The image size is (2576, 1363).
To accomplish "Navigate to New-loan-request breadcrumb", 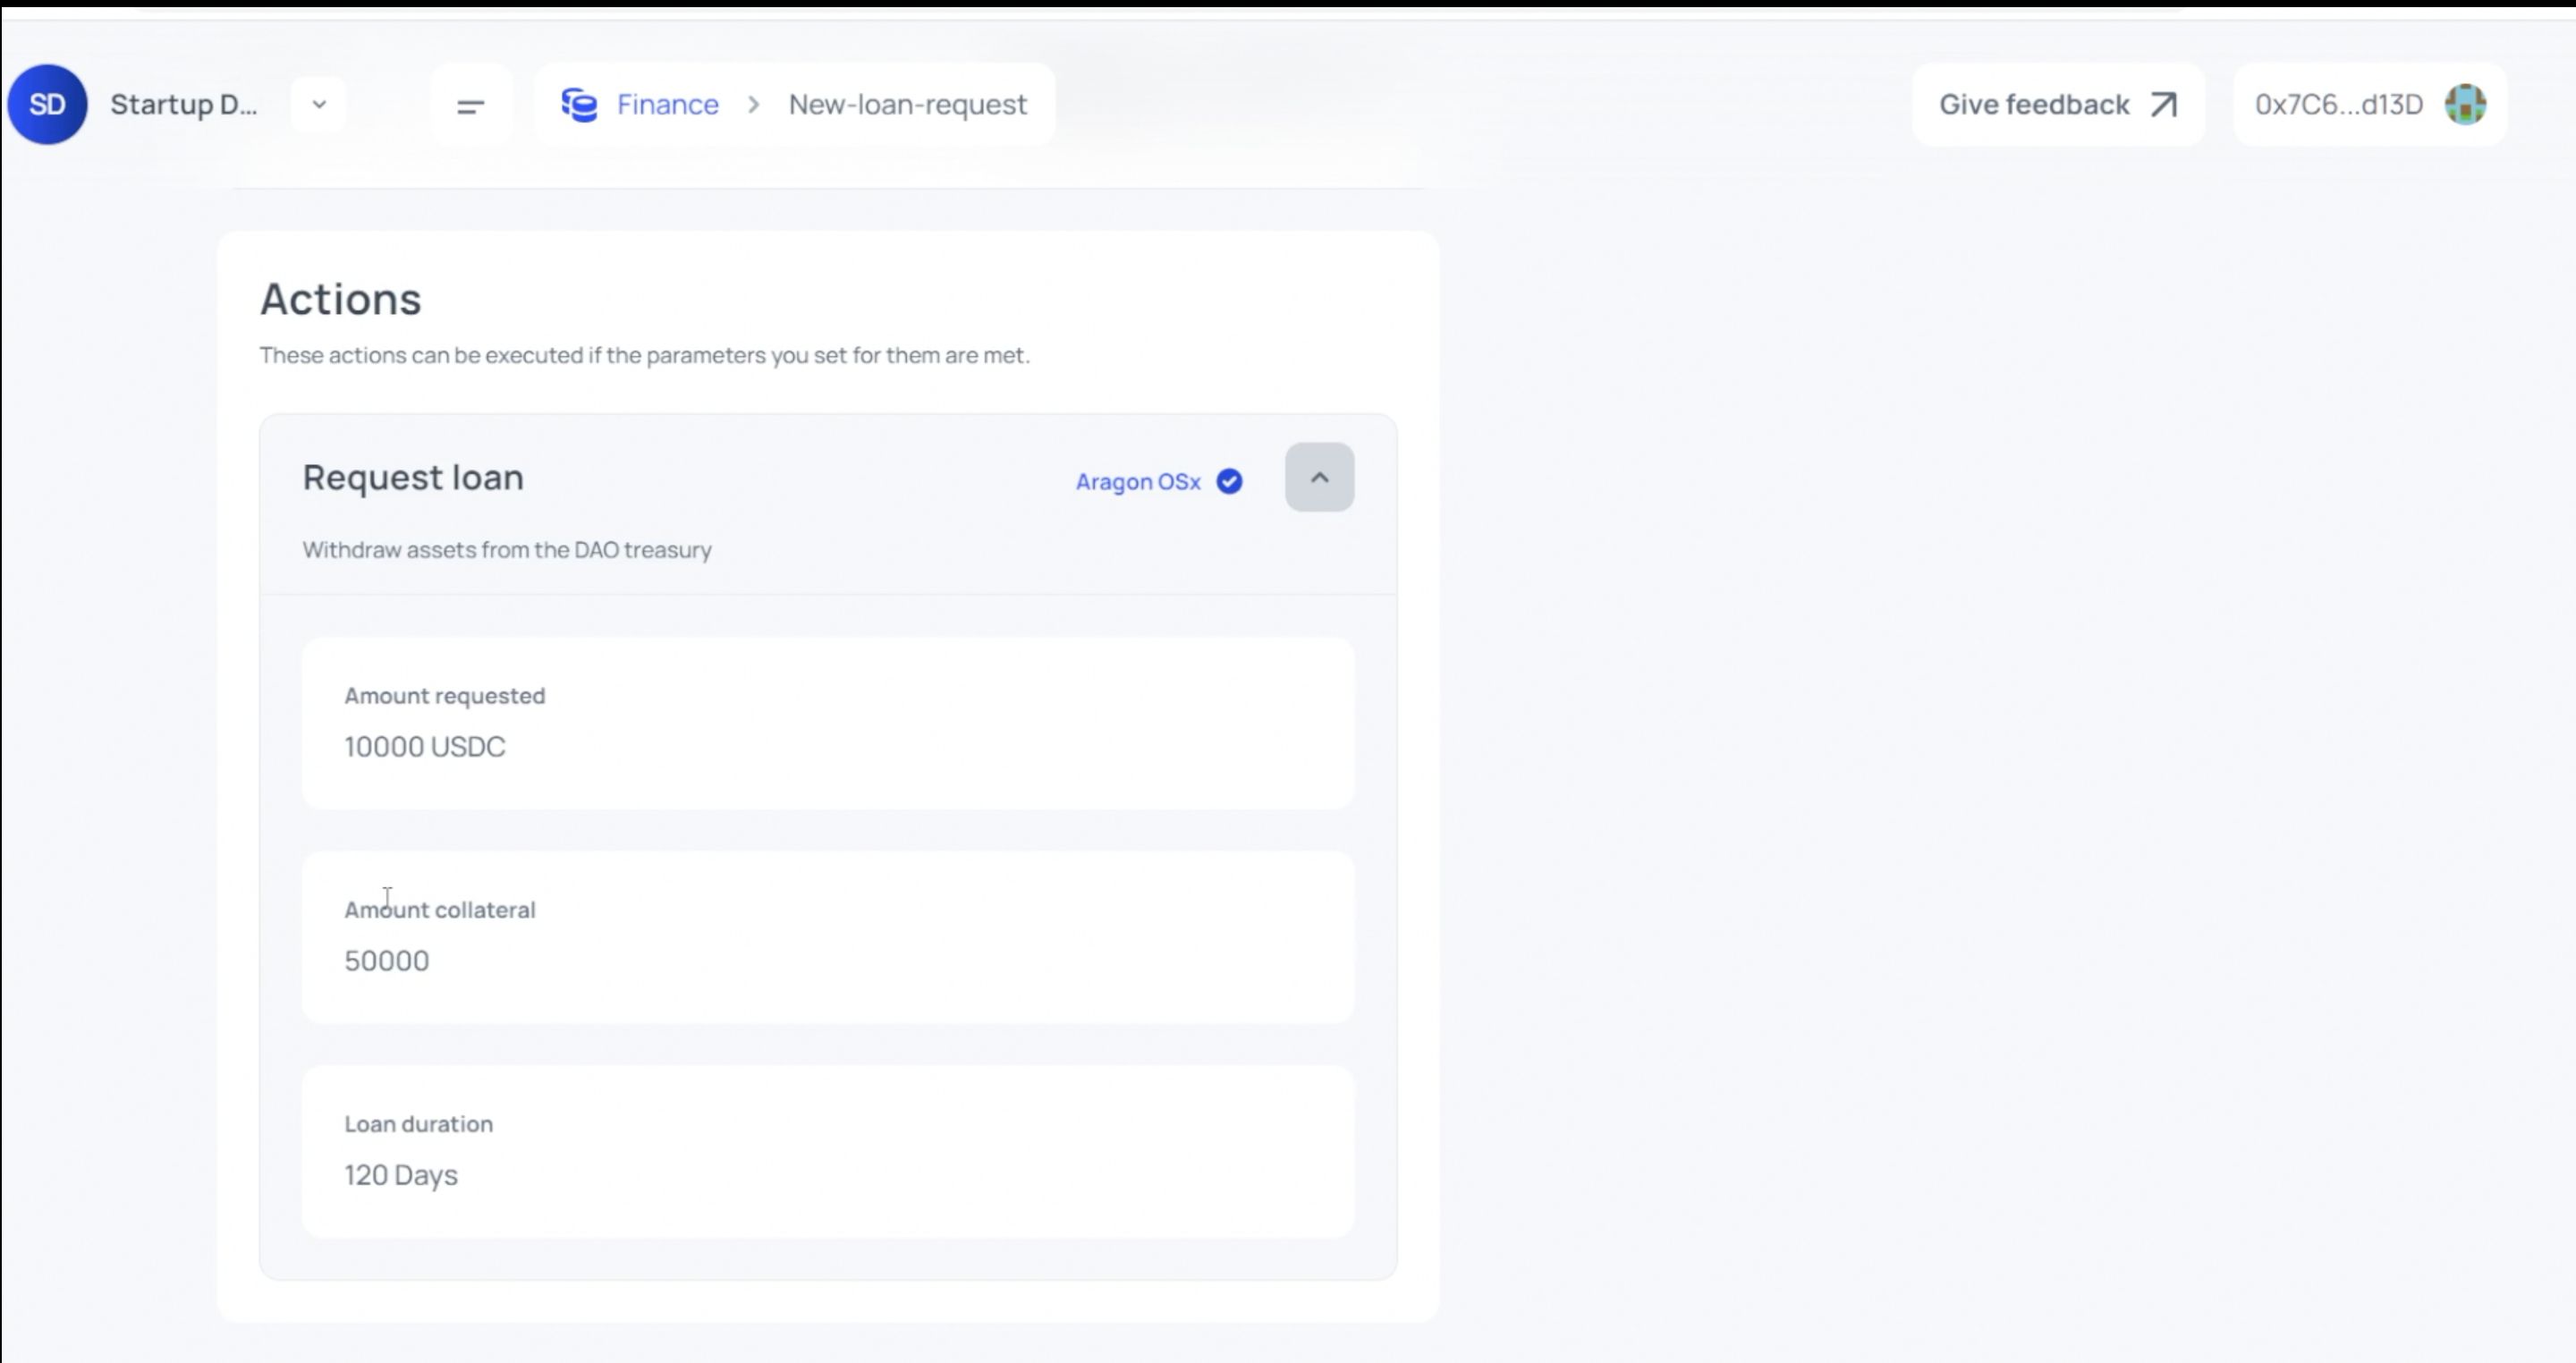I will pos(908,104).
